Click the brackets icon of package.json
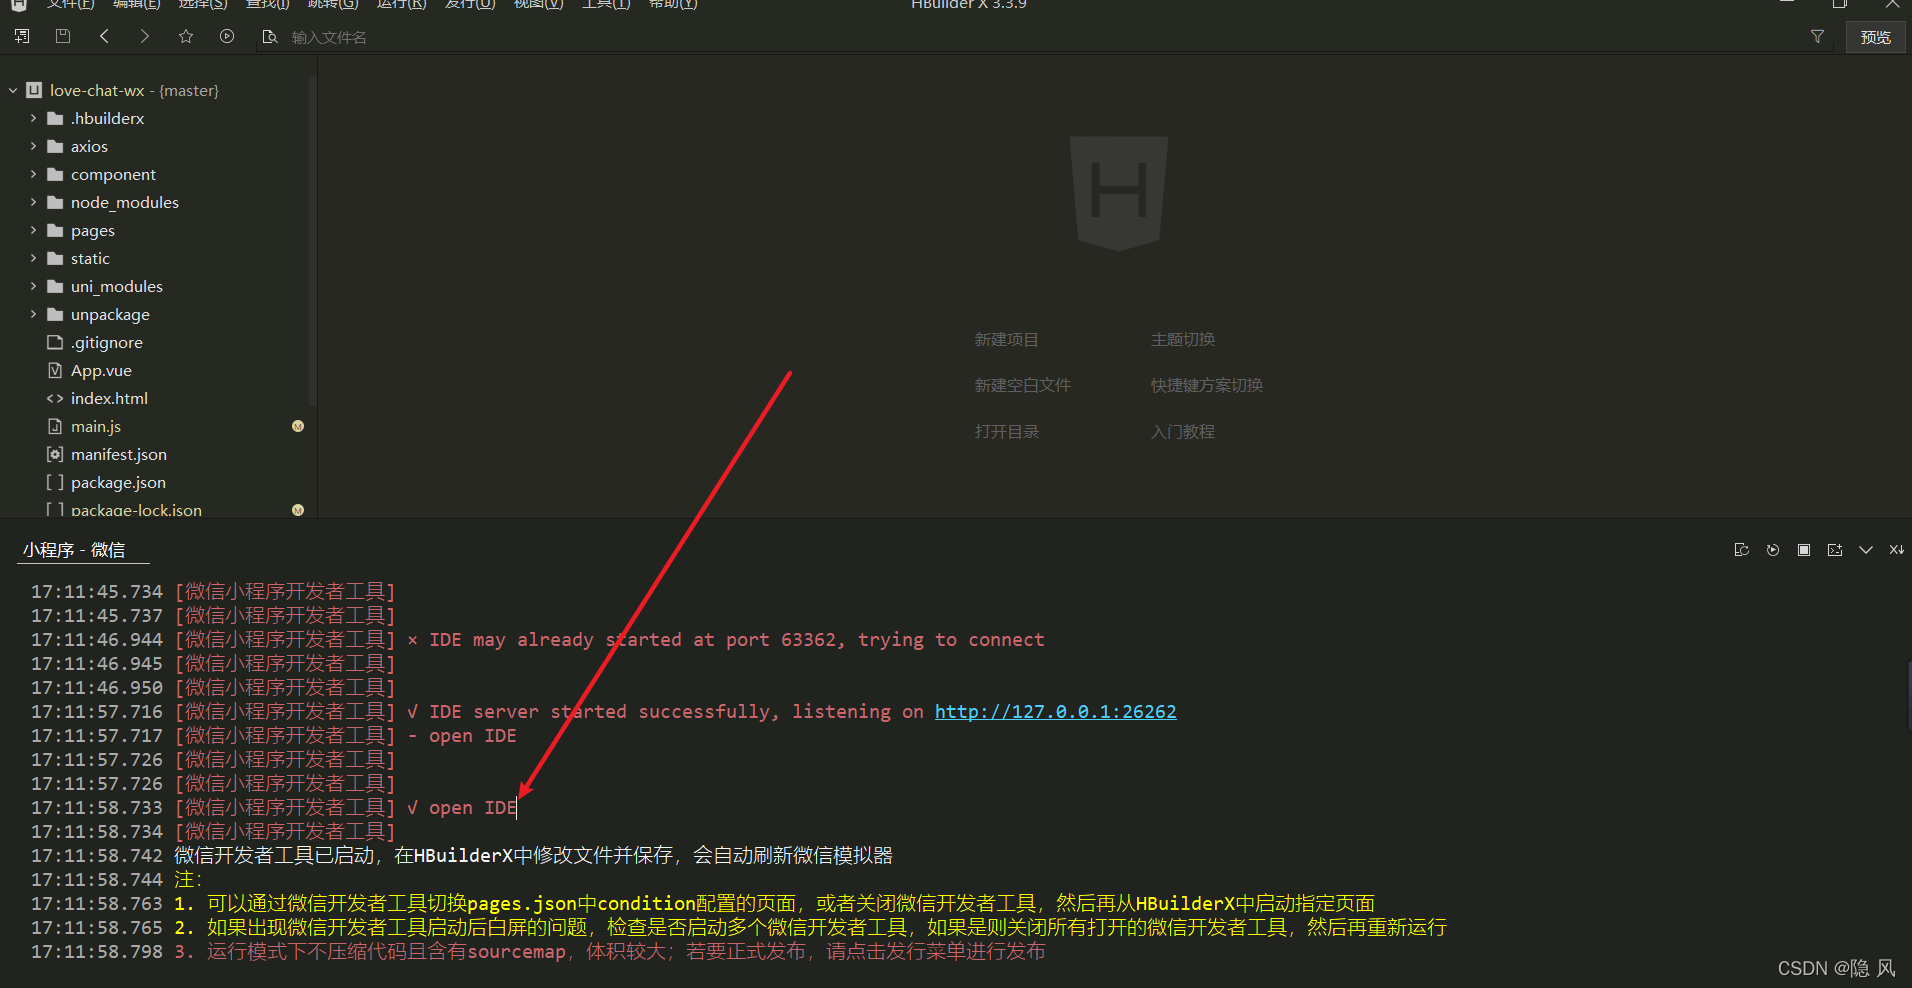 pyautogui.click(x=55, y=482)
